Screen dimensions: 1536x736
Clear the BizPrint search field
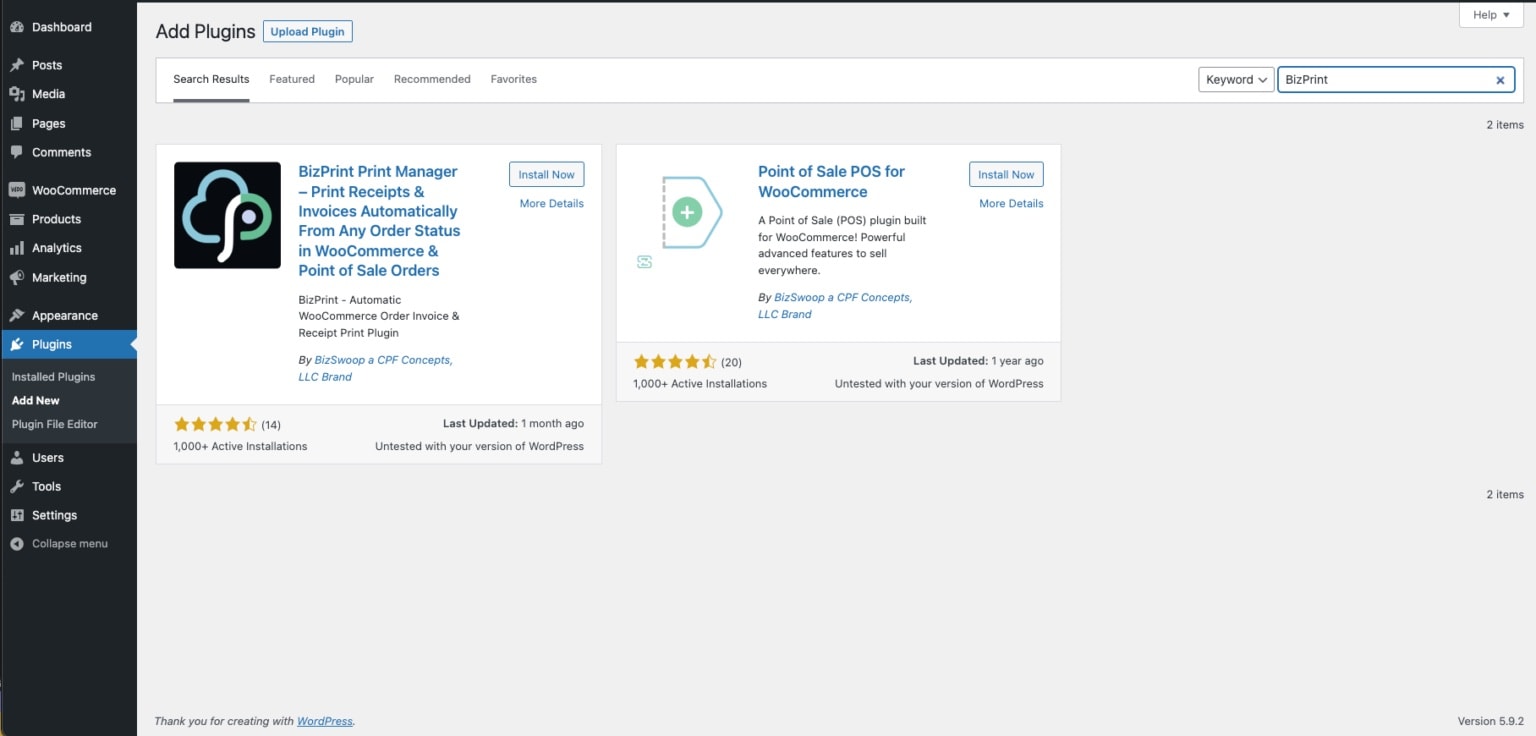(1500, 79)
